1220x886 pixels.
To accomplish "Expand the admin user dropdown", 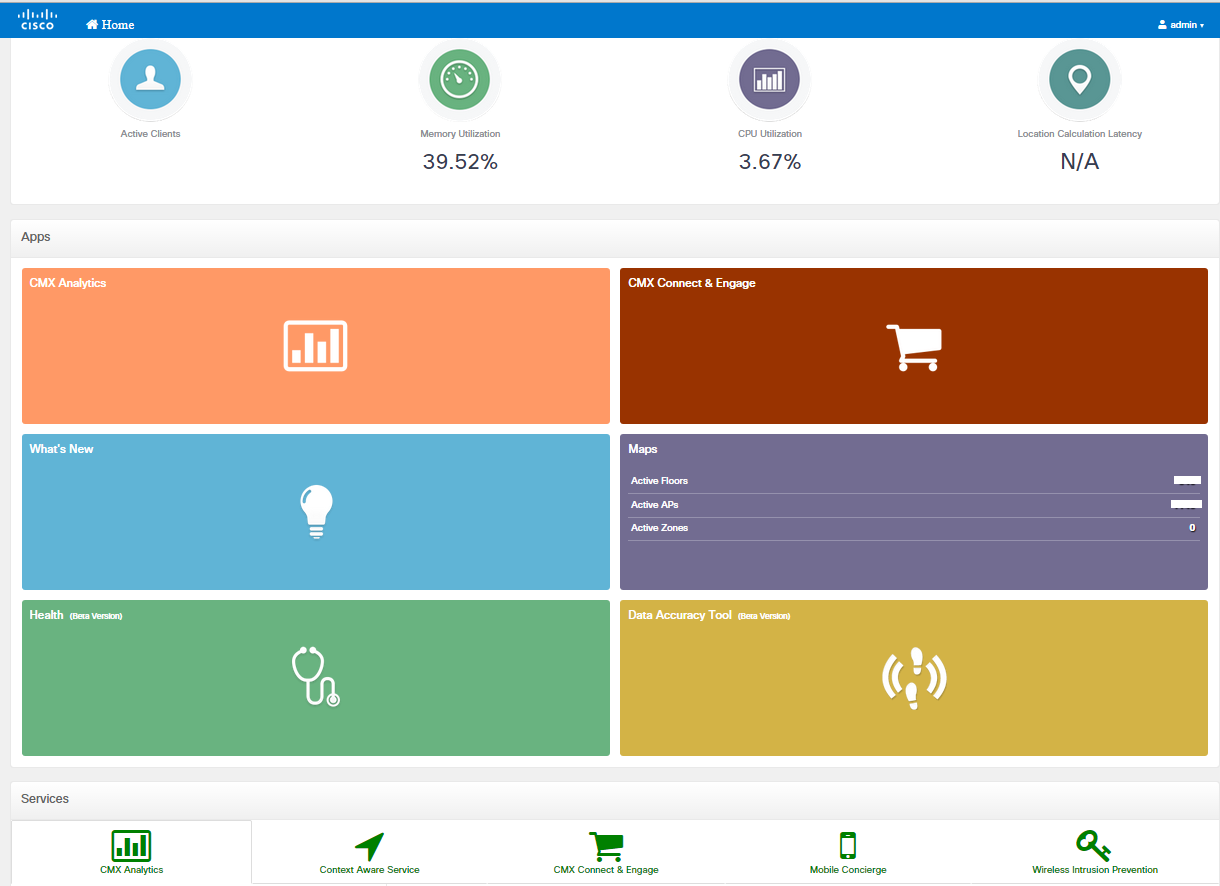I will [1181, 24].
